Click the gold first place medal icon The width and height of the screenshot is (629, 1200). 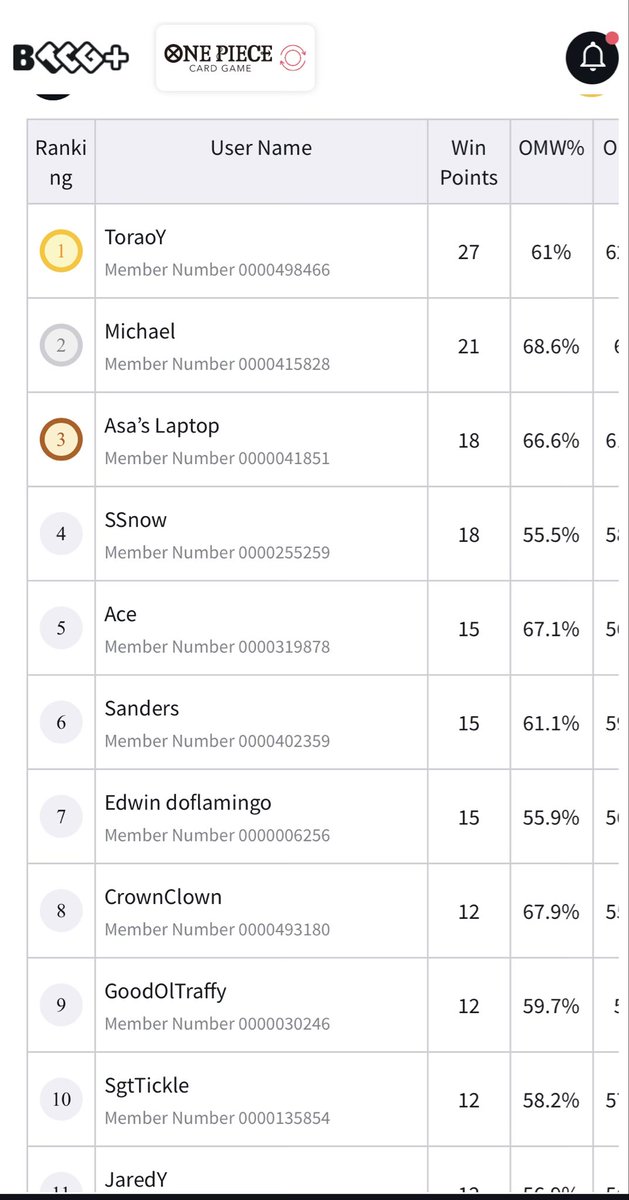pyautogui.click(x=61, y=251)
